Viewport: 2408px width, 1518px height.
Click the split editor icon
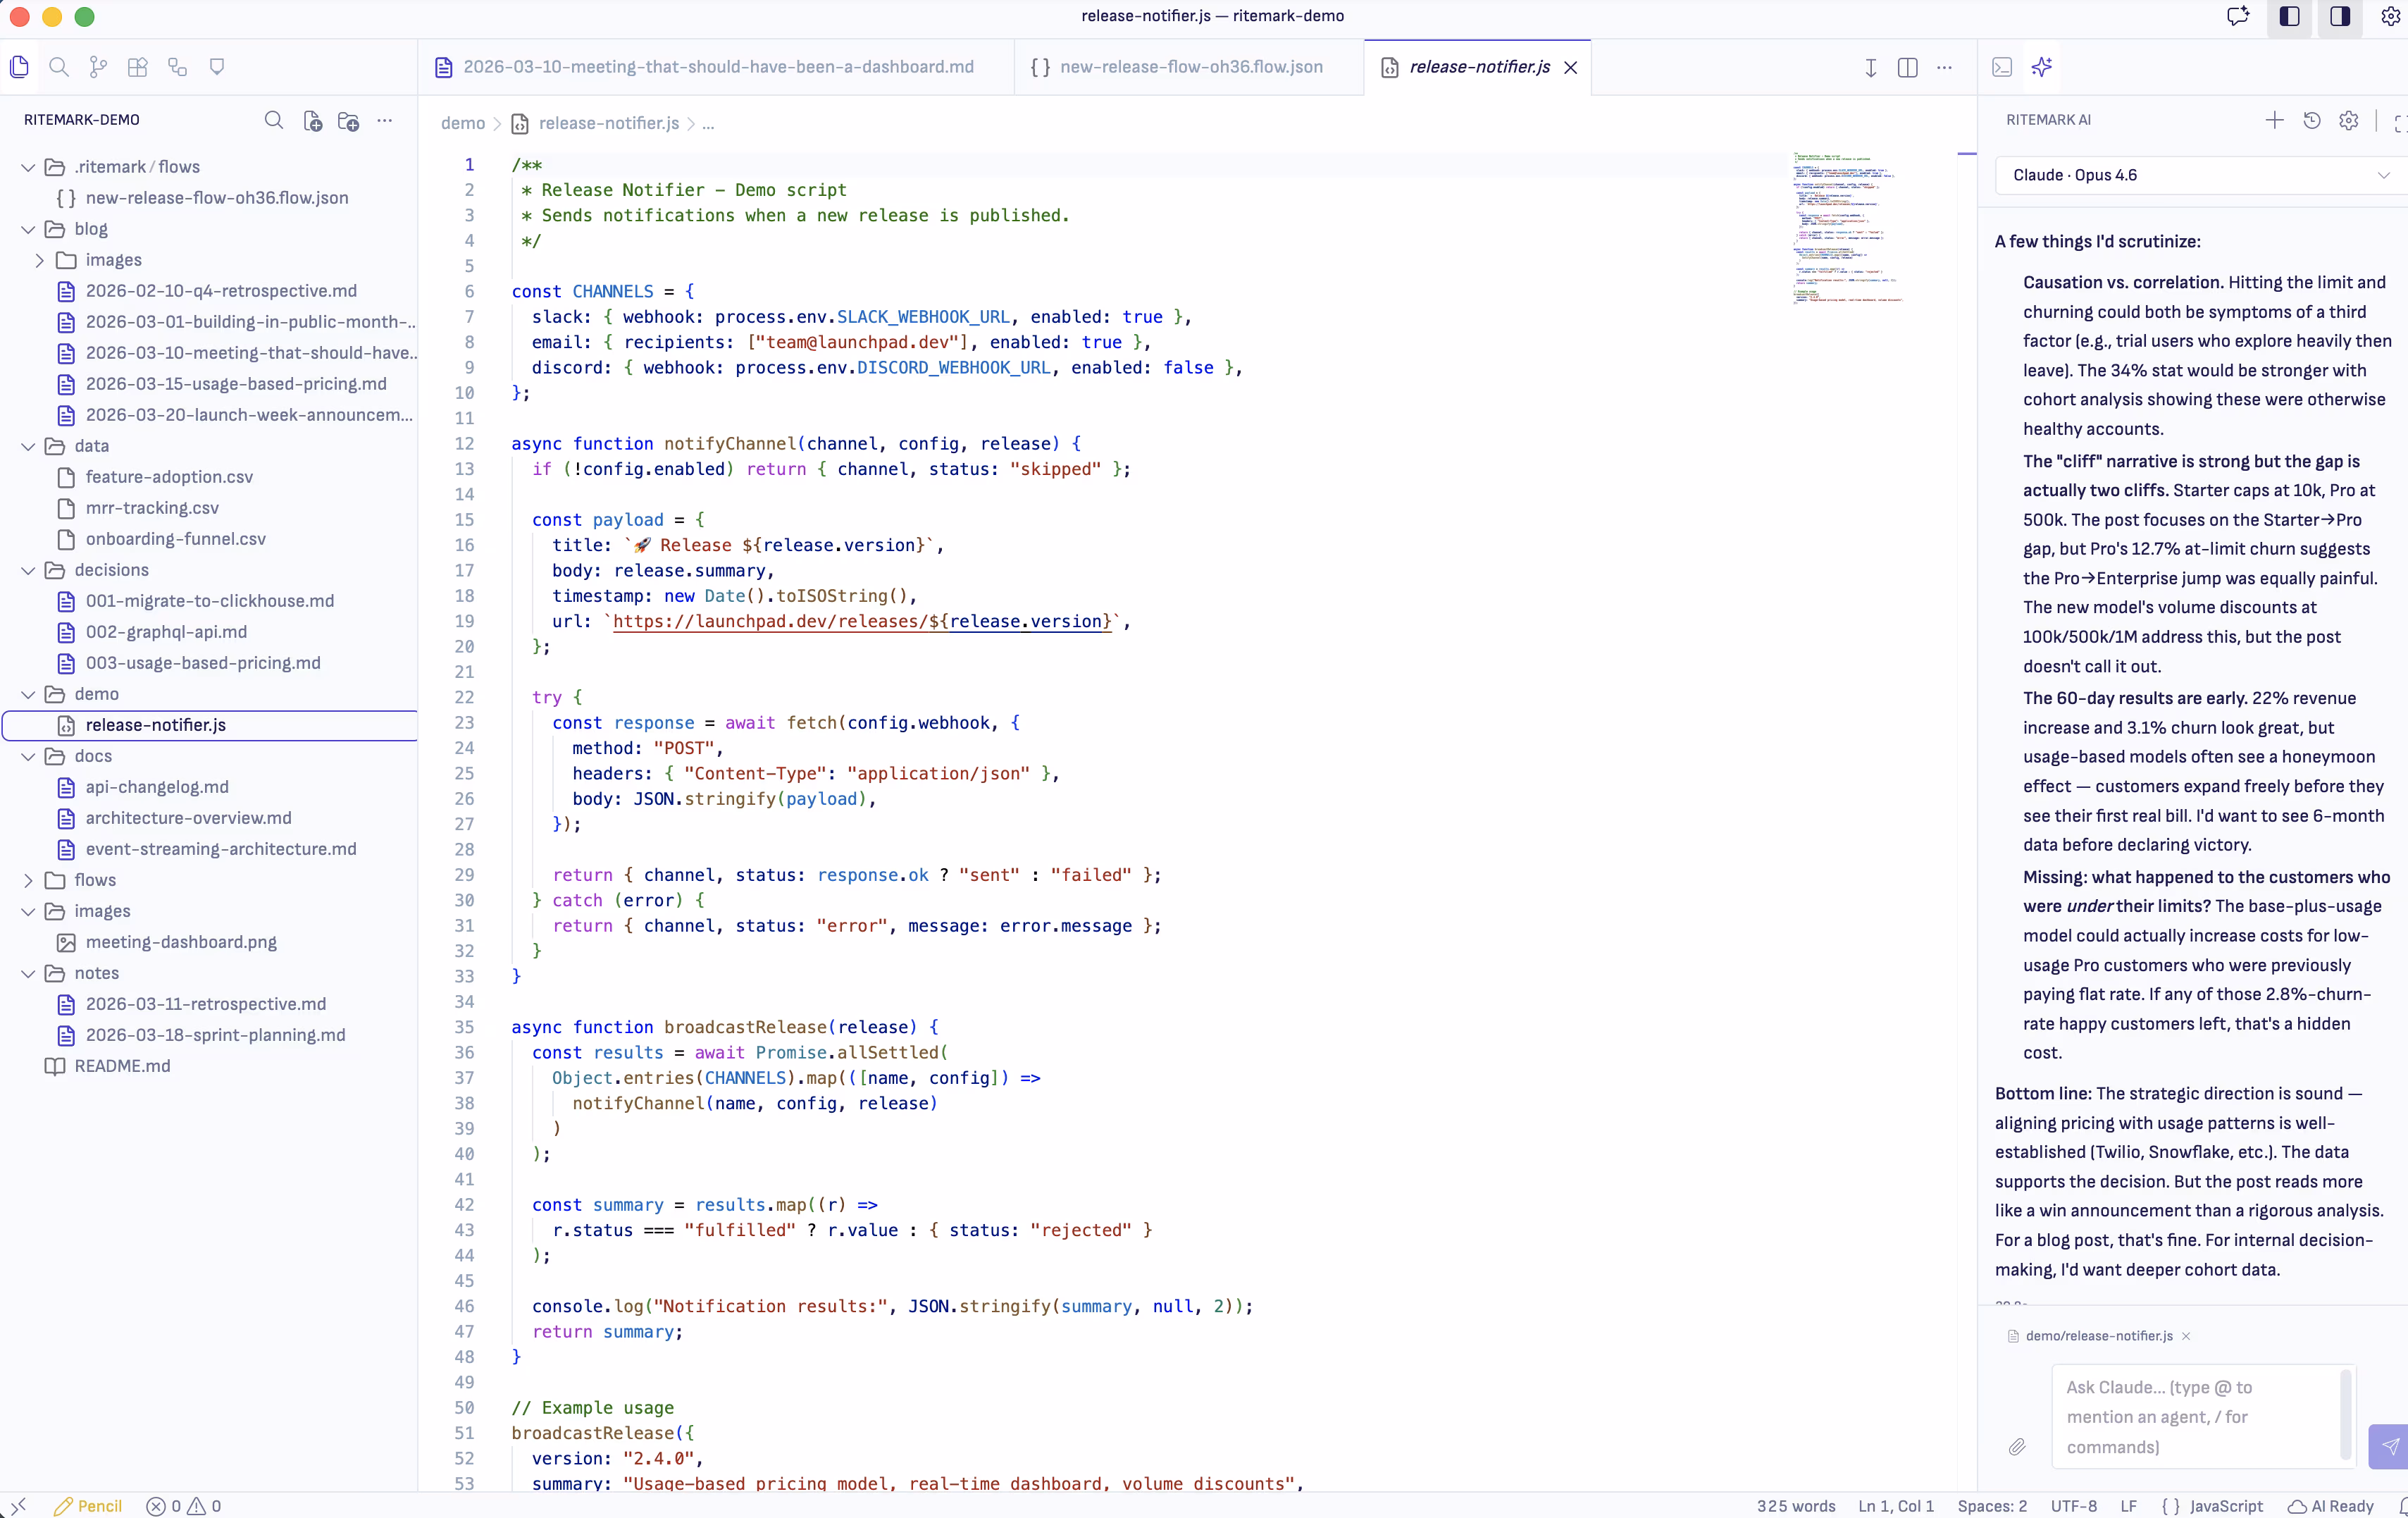(x=1907, y=67)
